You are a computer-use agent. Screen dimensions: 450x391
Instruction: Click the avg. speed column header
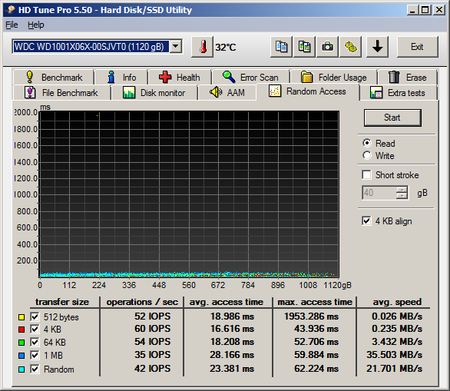pyautogui.click(x=397, y=302)
